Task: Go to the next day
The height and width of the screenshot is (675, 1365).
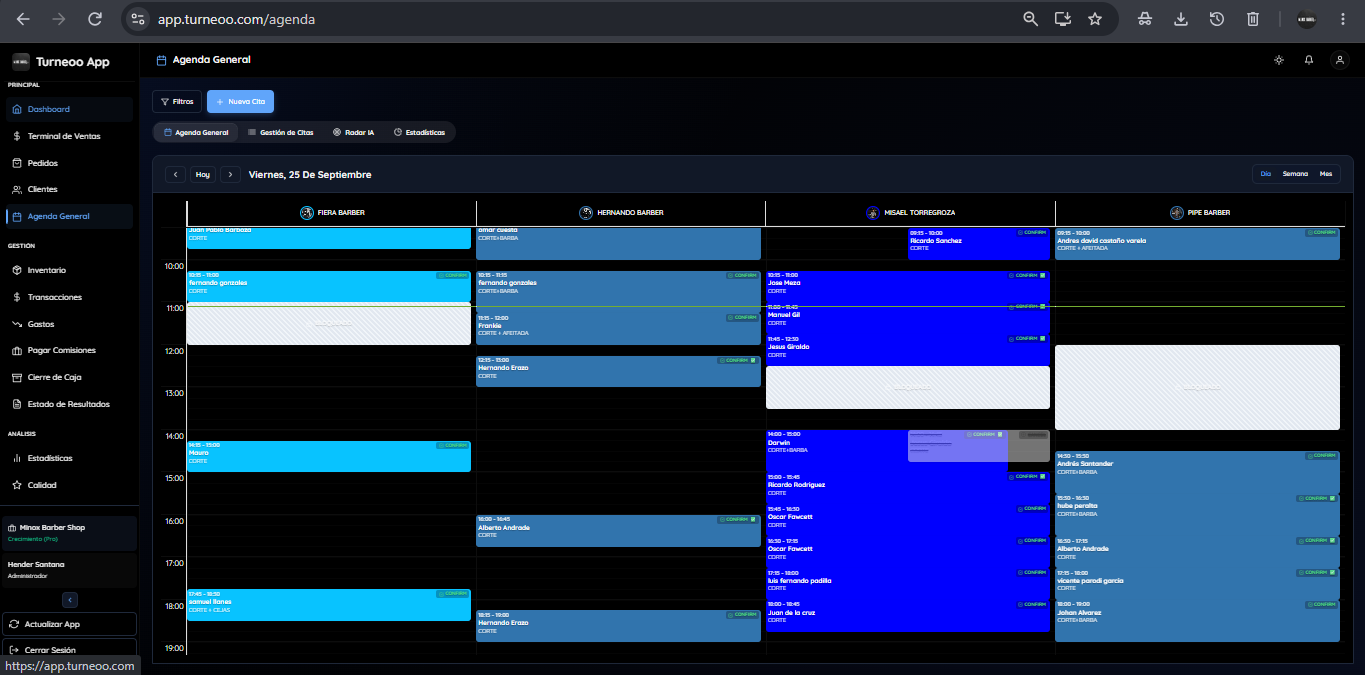Action: 230,174
